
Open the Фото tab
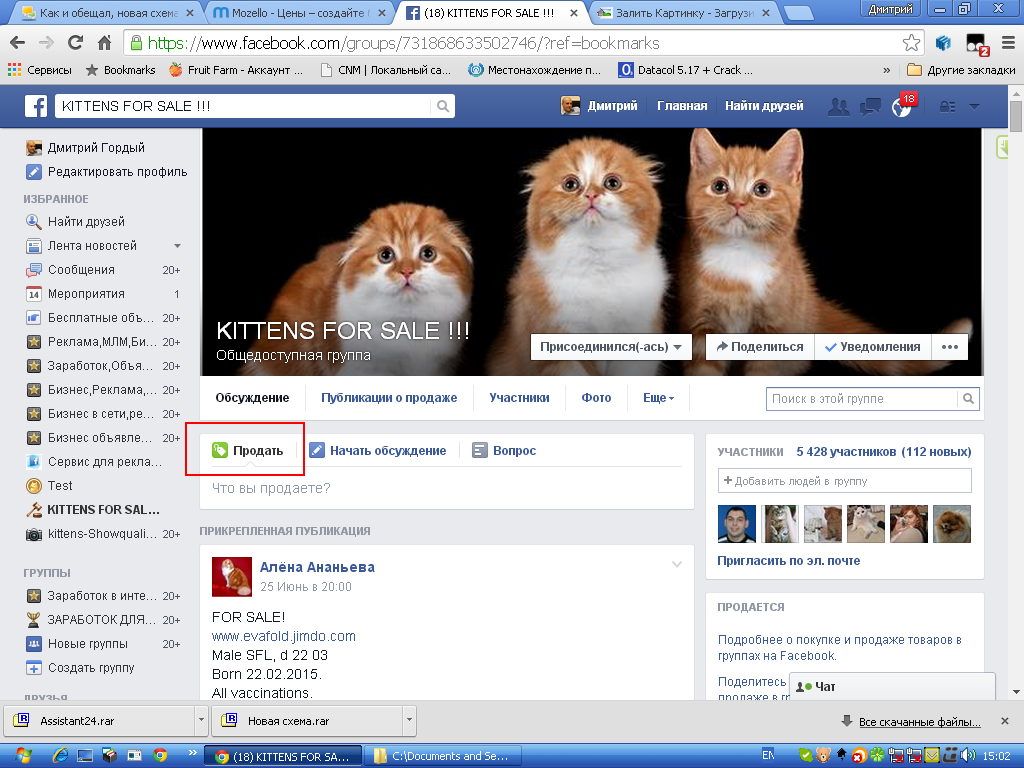coord(596,398)
